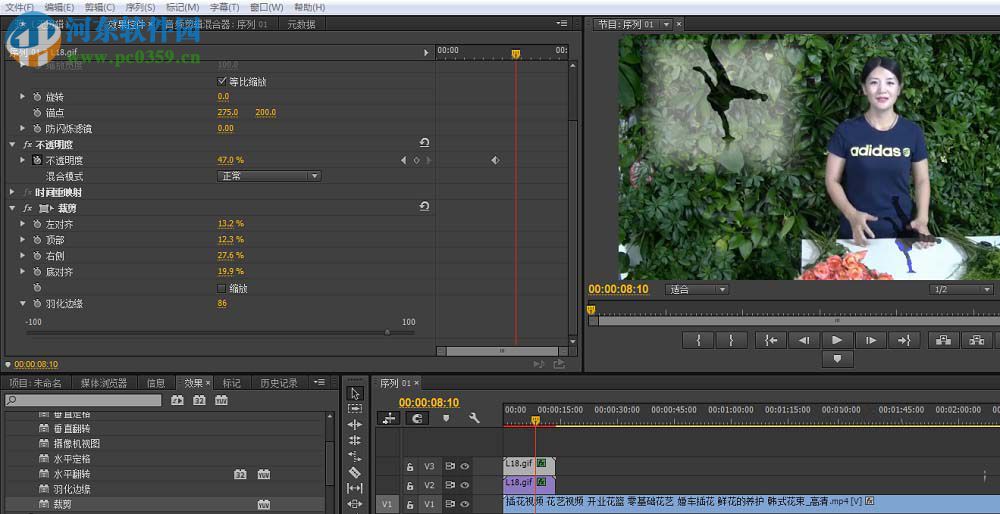
Task: Click Go to In point button
Action: 770,340
